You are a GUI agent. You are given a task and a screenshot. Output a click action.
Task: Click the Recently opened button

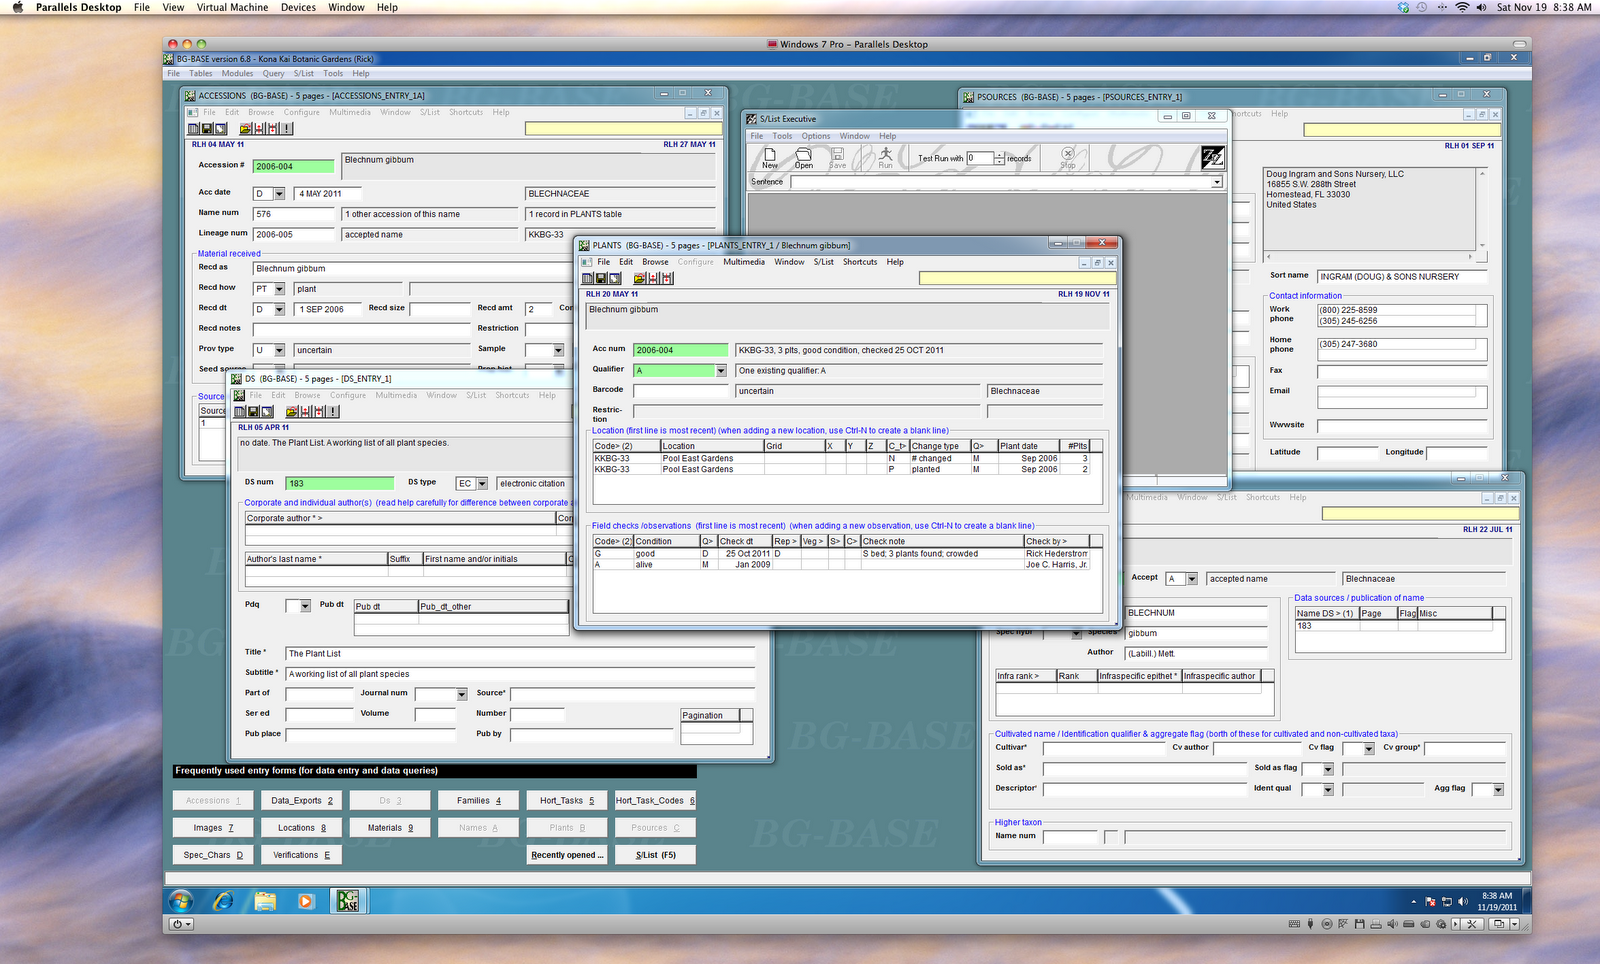pos(567,855)
